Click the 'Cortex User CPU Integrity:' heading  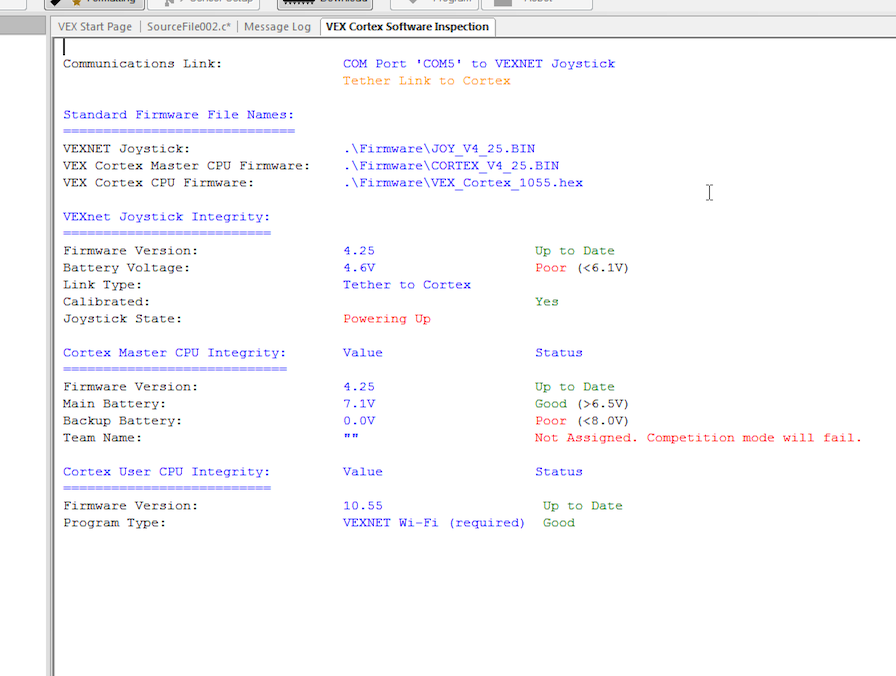[166, 472]
